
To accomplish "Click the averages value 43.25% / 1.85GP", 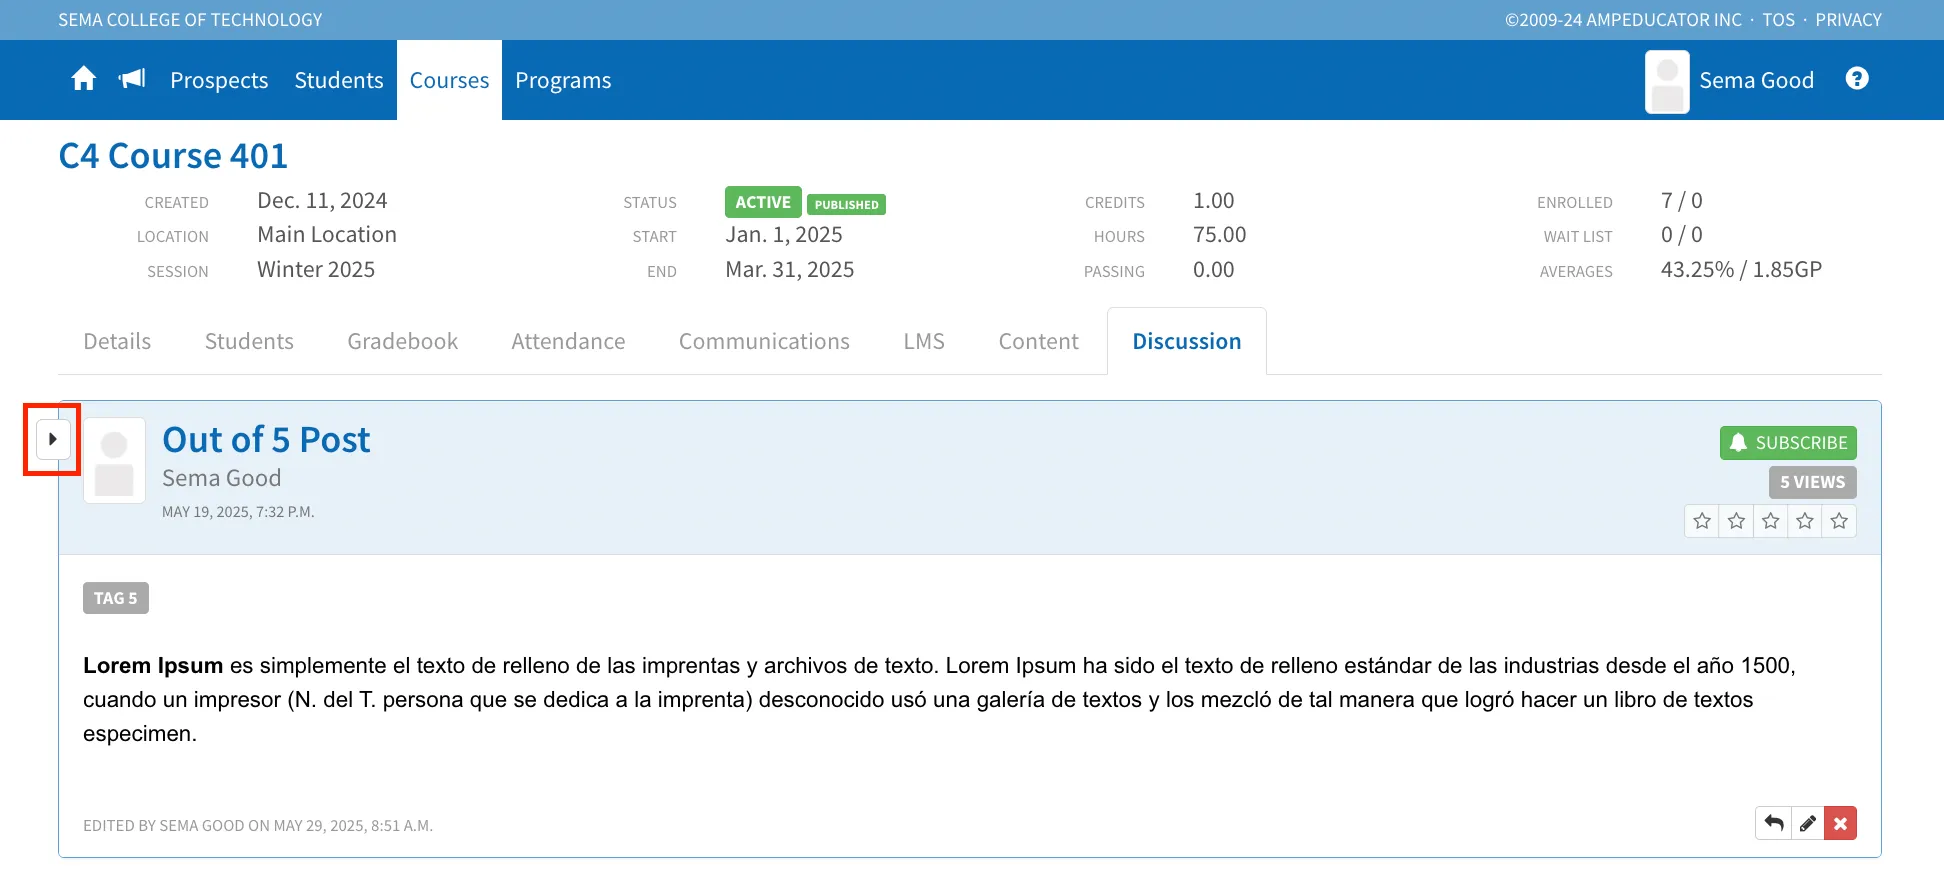I will 1741,270.
